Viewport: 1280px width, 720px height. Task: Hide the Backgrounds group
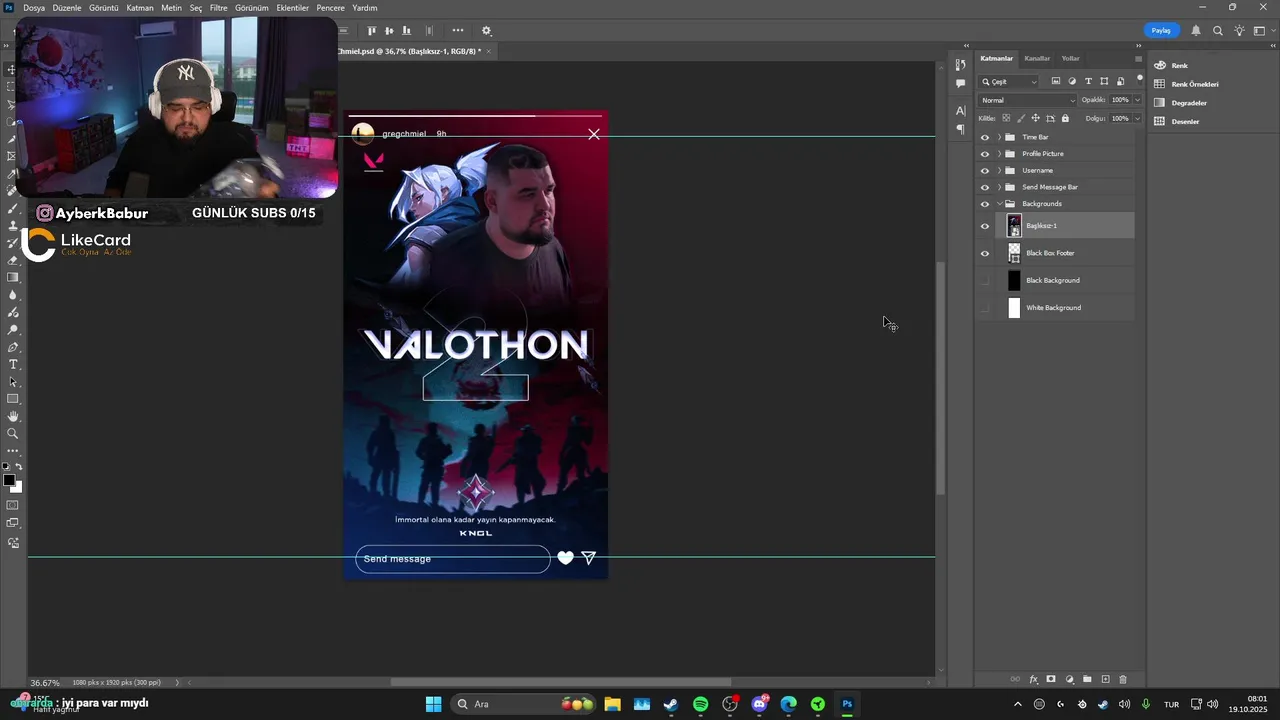click(x=985, y=204)
